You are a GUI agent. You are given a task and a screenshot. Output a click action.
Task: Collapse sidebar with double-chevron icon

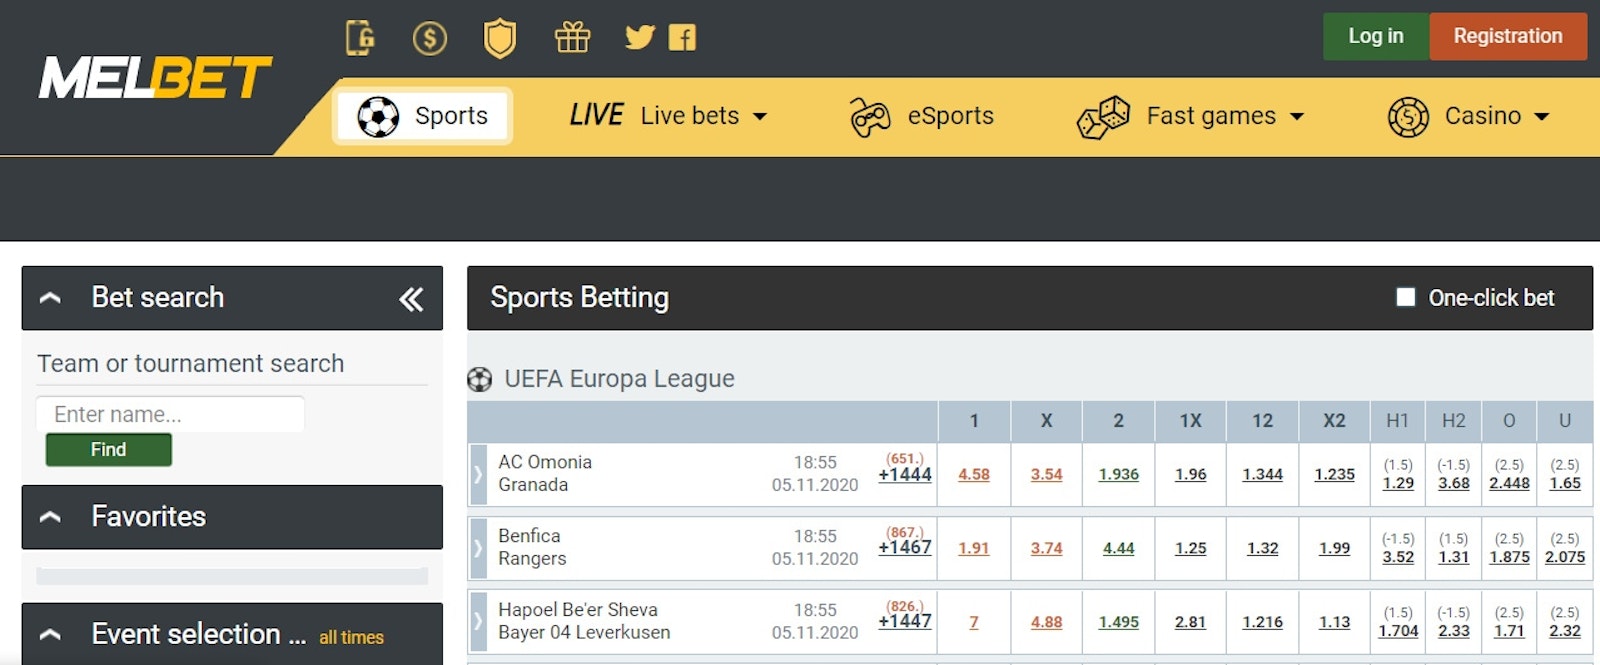point(411,299)
